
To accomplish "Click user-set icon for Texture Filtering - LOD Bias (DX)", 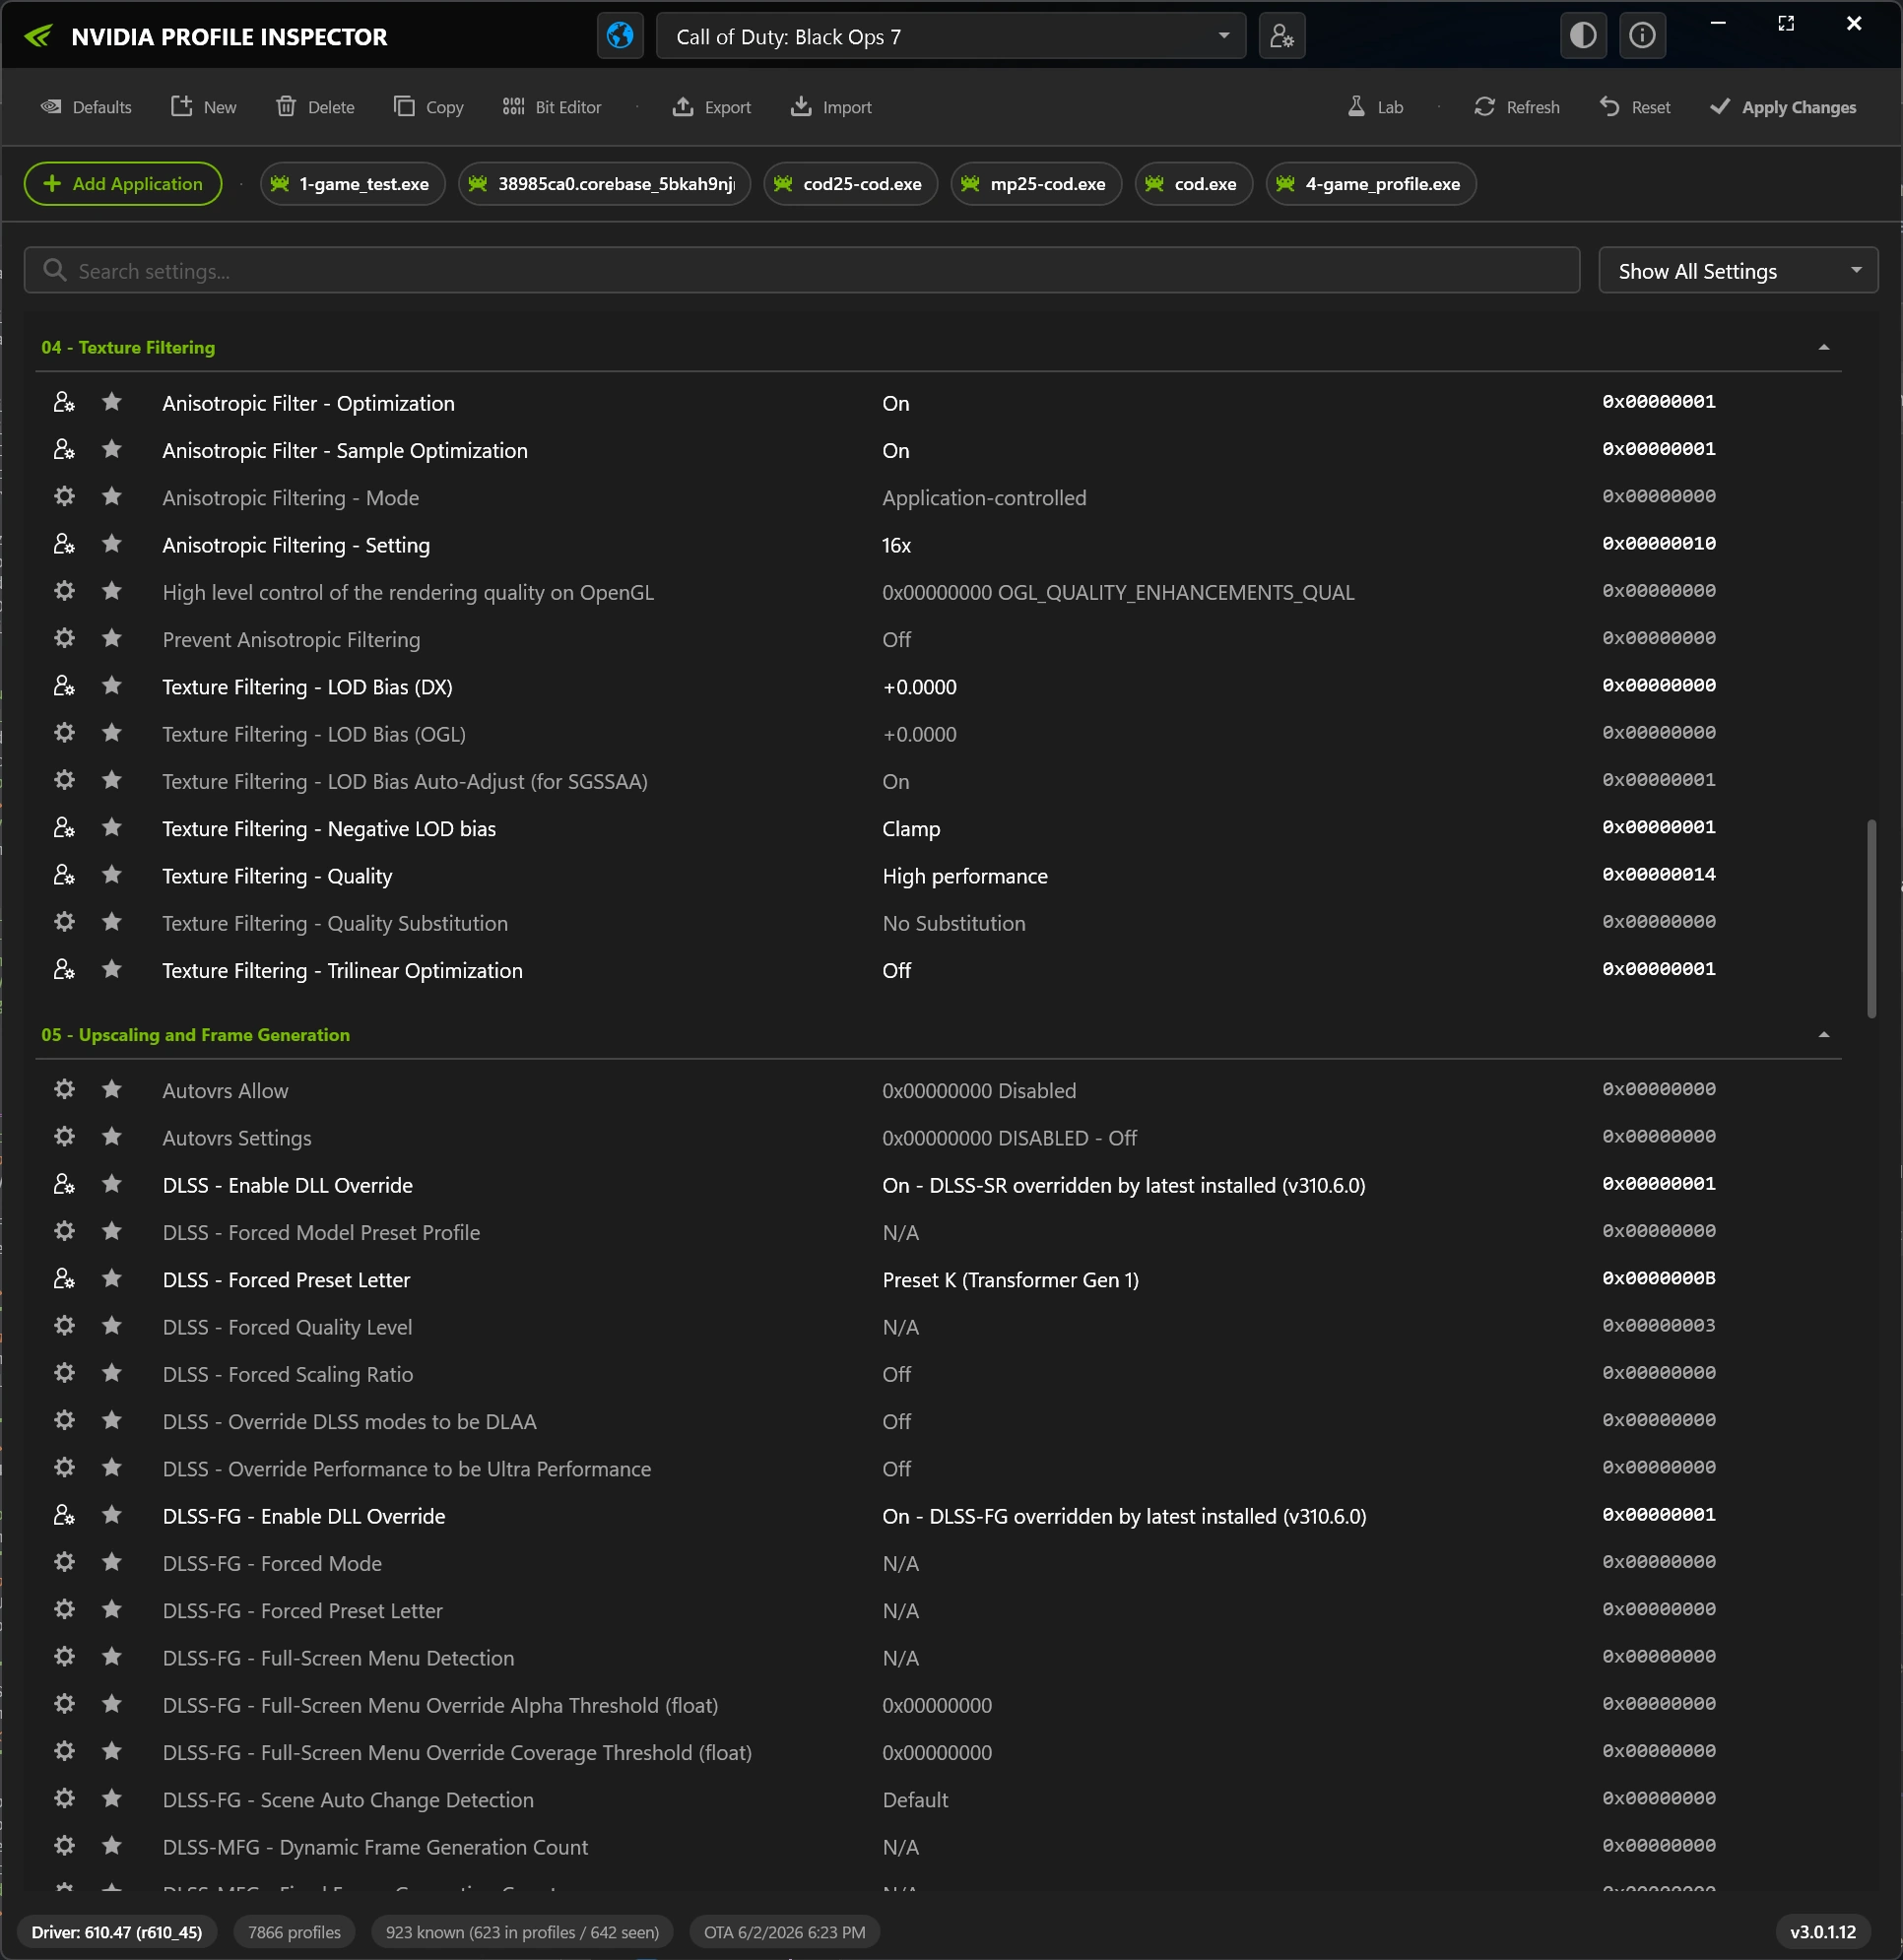I will tap(64, 686).
